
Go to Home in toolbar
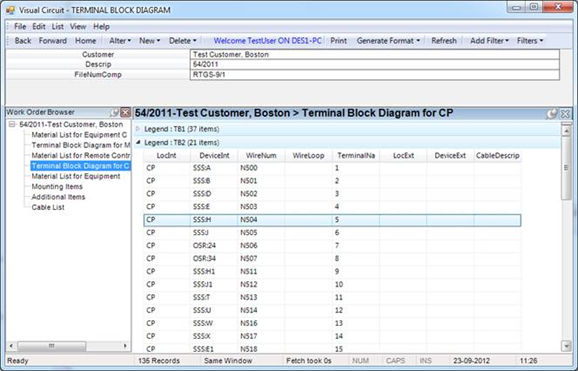click(x=86, y=41)
